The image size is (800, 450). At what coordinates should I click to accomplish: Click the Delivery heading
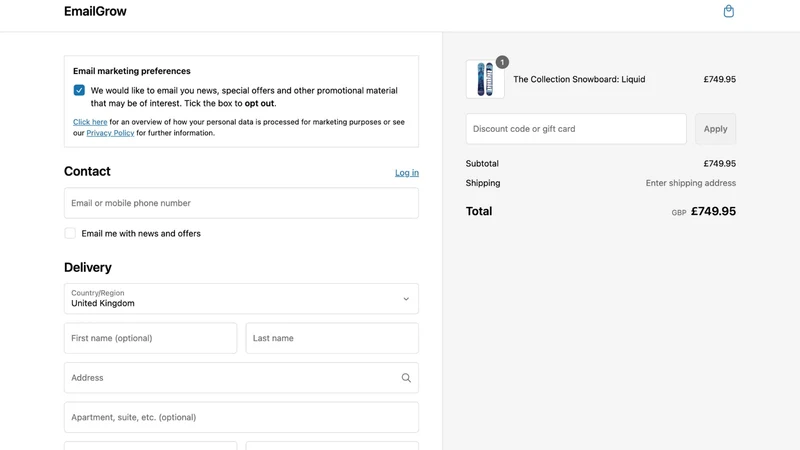(x=88, y=267)
